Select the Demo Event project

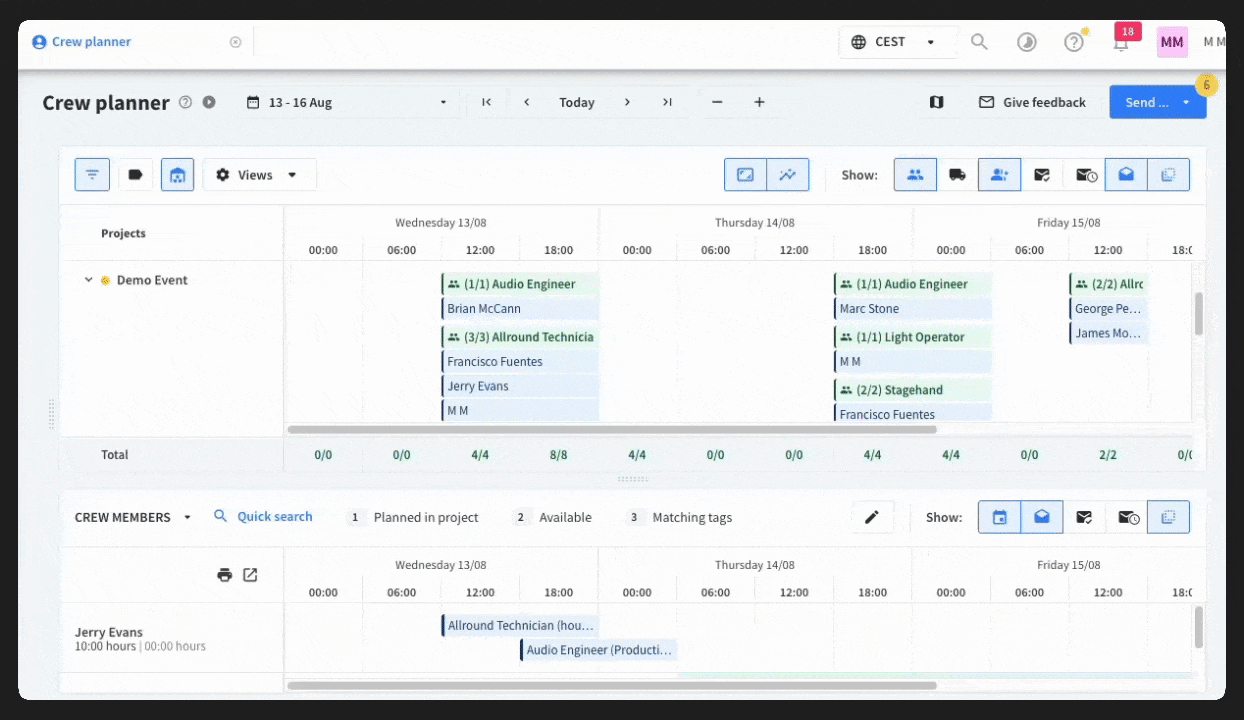click(x=152, y=280)
